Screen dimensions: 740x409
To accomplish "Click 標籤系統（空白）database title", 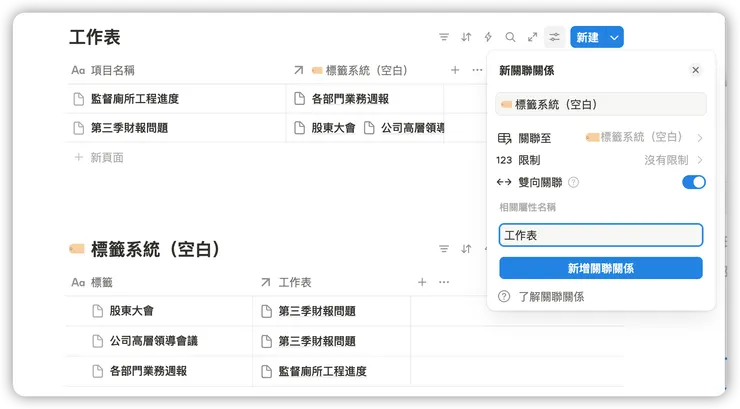I will (155, 249).
